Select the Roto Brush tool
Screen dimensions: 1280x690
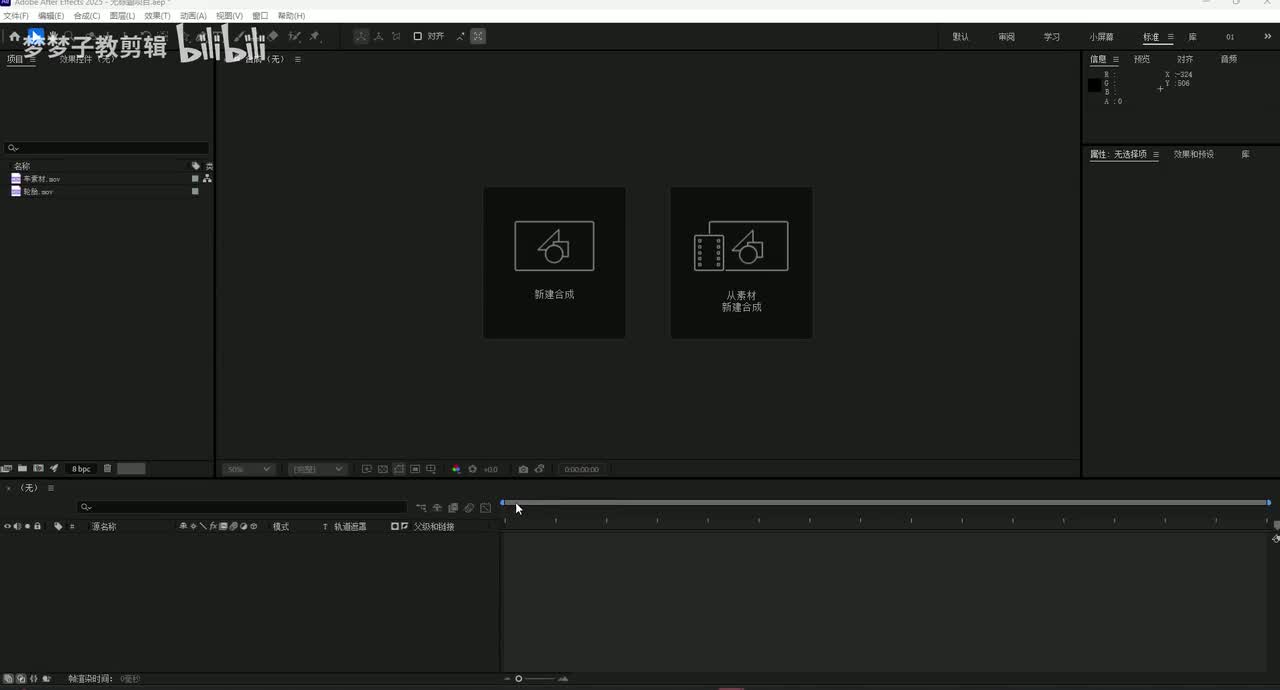tap(295, 36)
